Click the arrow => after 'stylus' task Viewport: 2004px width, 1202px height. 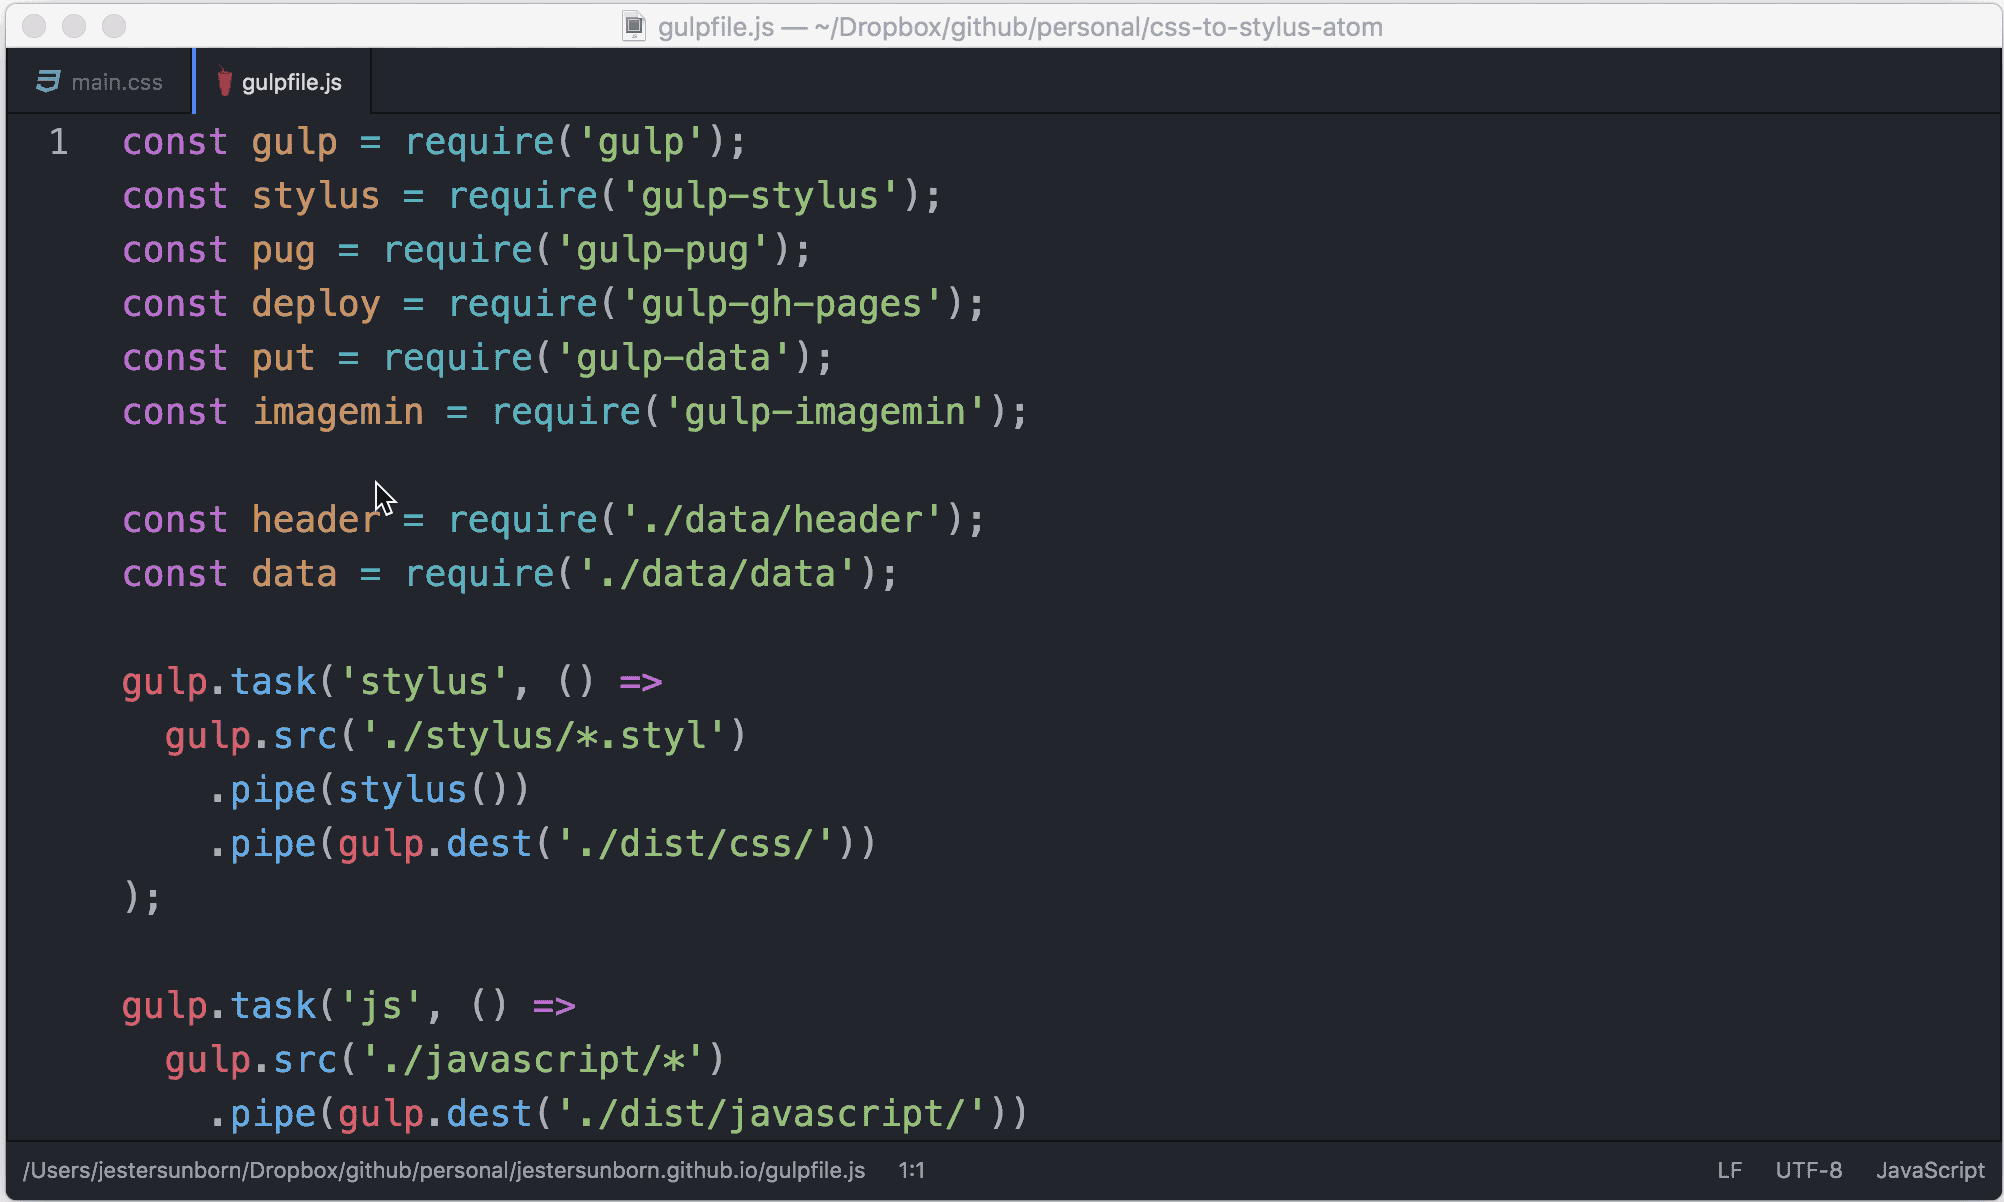click(x=640, y=682)
